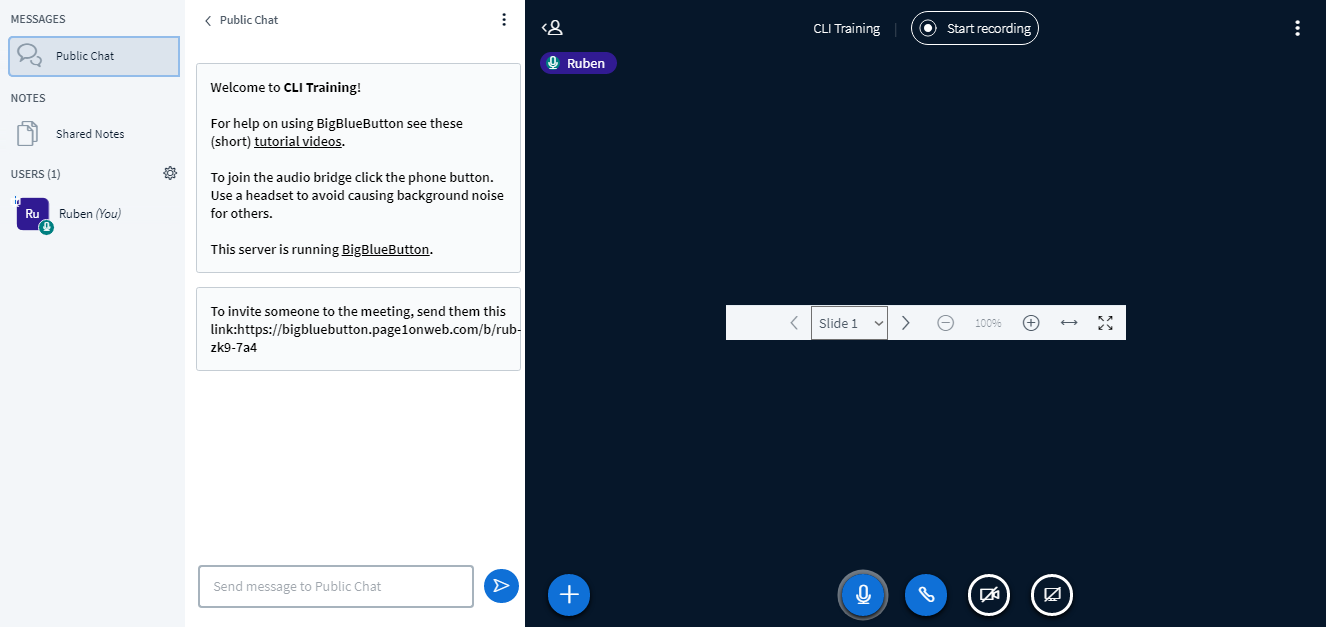Image resolution: width=1326 pixels, height=627 pixels.
Task: Open Shared Notes panel
Action: [x=94, y=134]
